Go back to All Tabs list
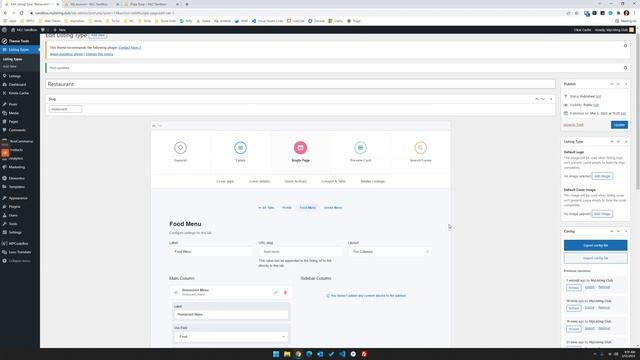The width and height of the screenshot is (640, 360). pyautogui.click(x=266, y=208)
